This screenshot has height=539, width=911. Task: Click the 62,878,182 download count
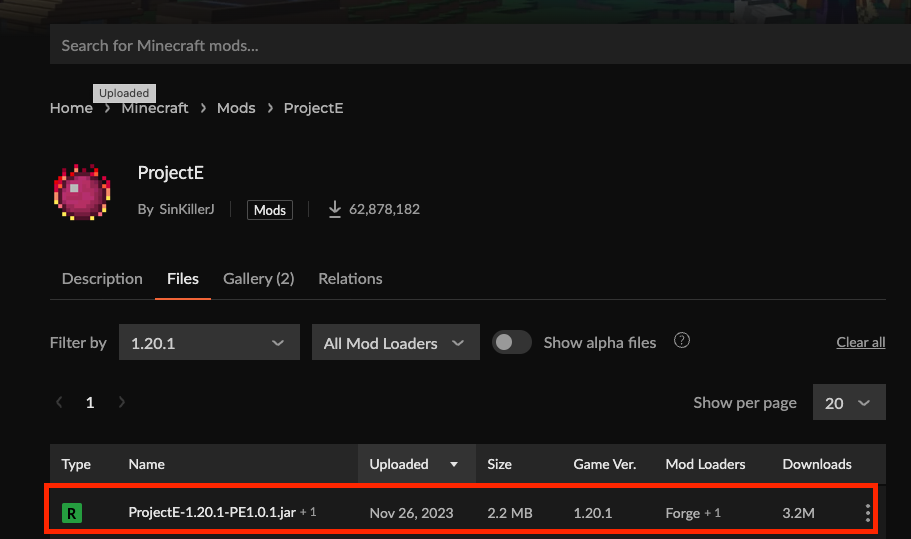[x=384, y=209]
